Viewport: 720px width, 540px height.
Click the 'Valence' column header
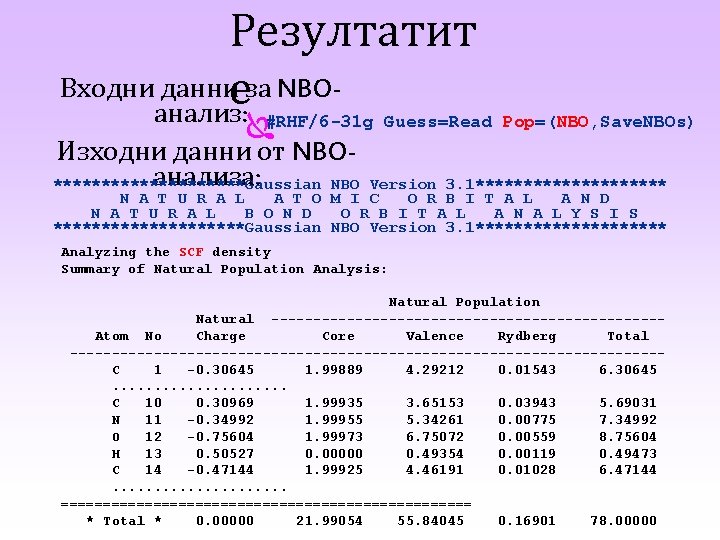[434, 336]
